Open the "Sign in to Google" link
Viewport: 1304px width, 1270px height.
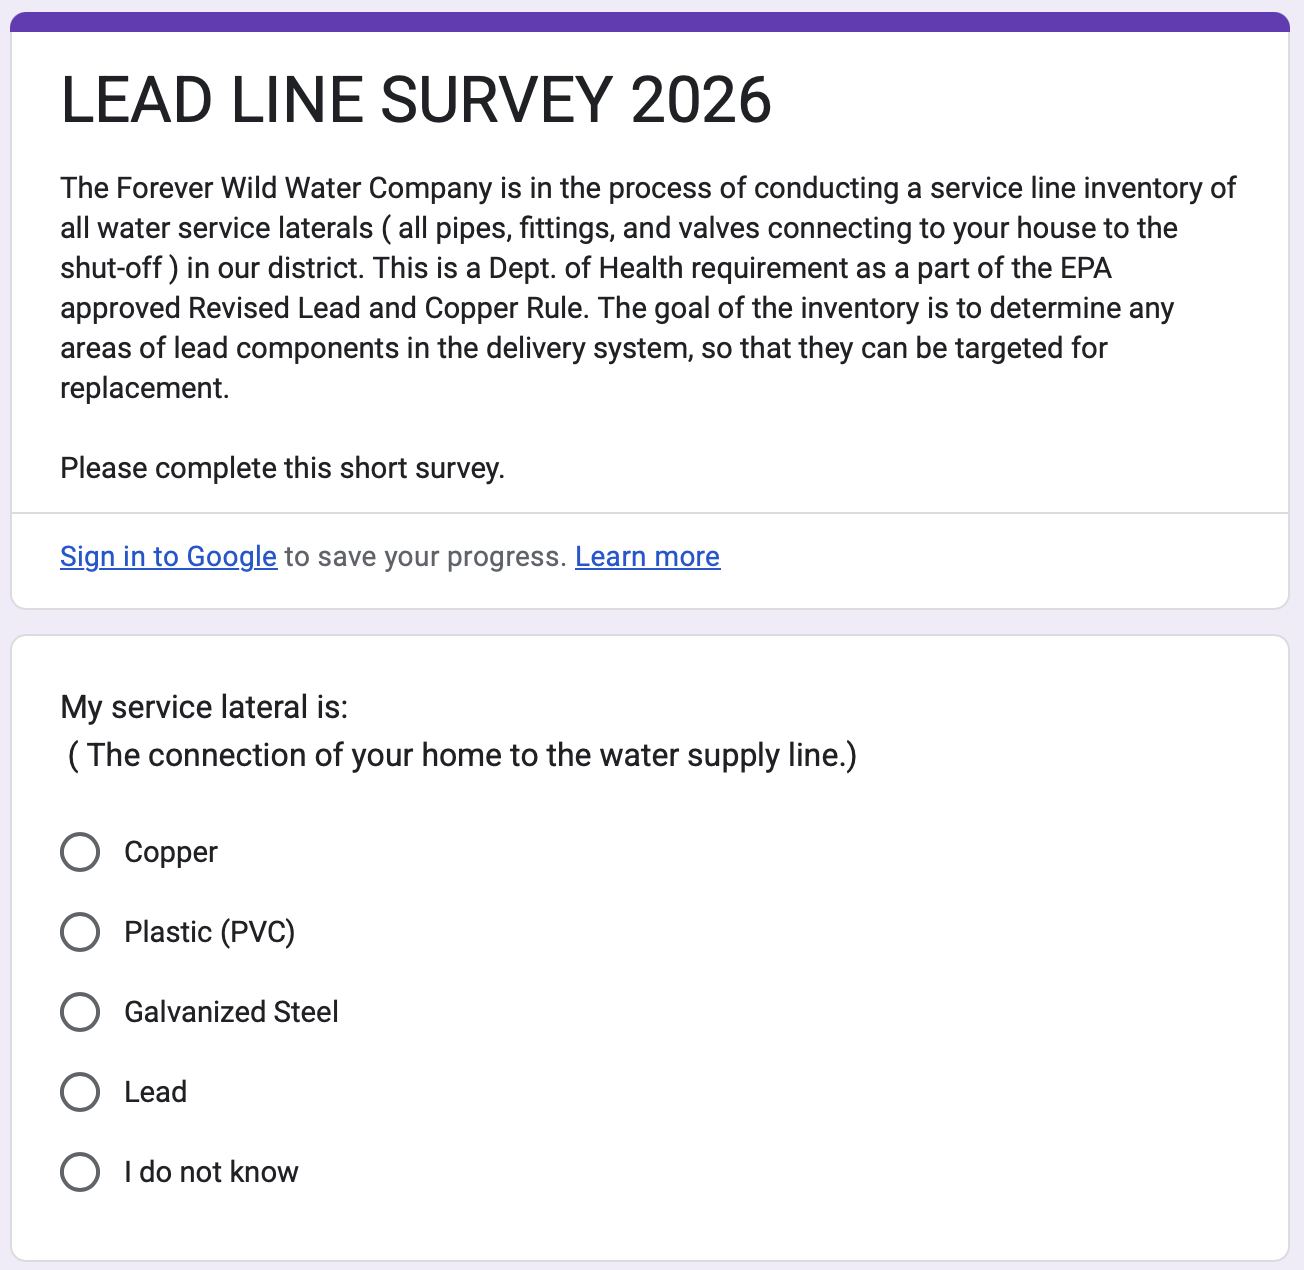(x=168, y=557)
